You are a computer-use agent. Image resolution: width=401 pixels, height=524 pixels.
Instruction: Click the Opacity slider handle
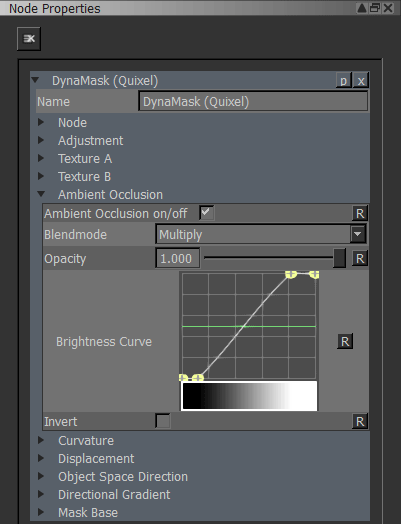(340, 258)
